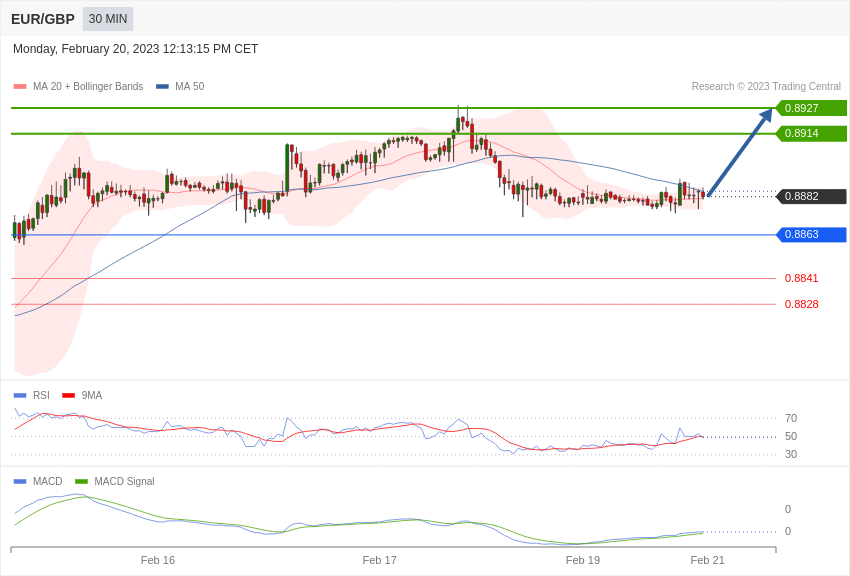Screen dimensions: 850x576
Task: Click the MACD Signal green legend swatch
Action: coord(81,481)
